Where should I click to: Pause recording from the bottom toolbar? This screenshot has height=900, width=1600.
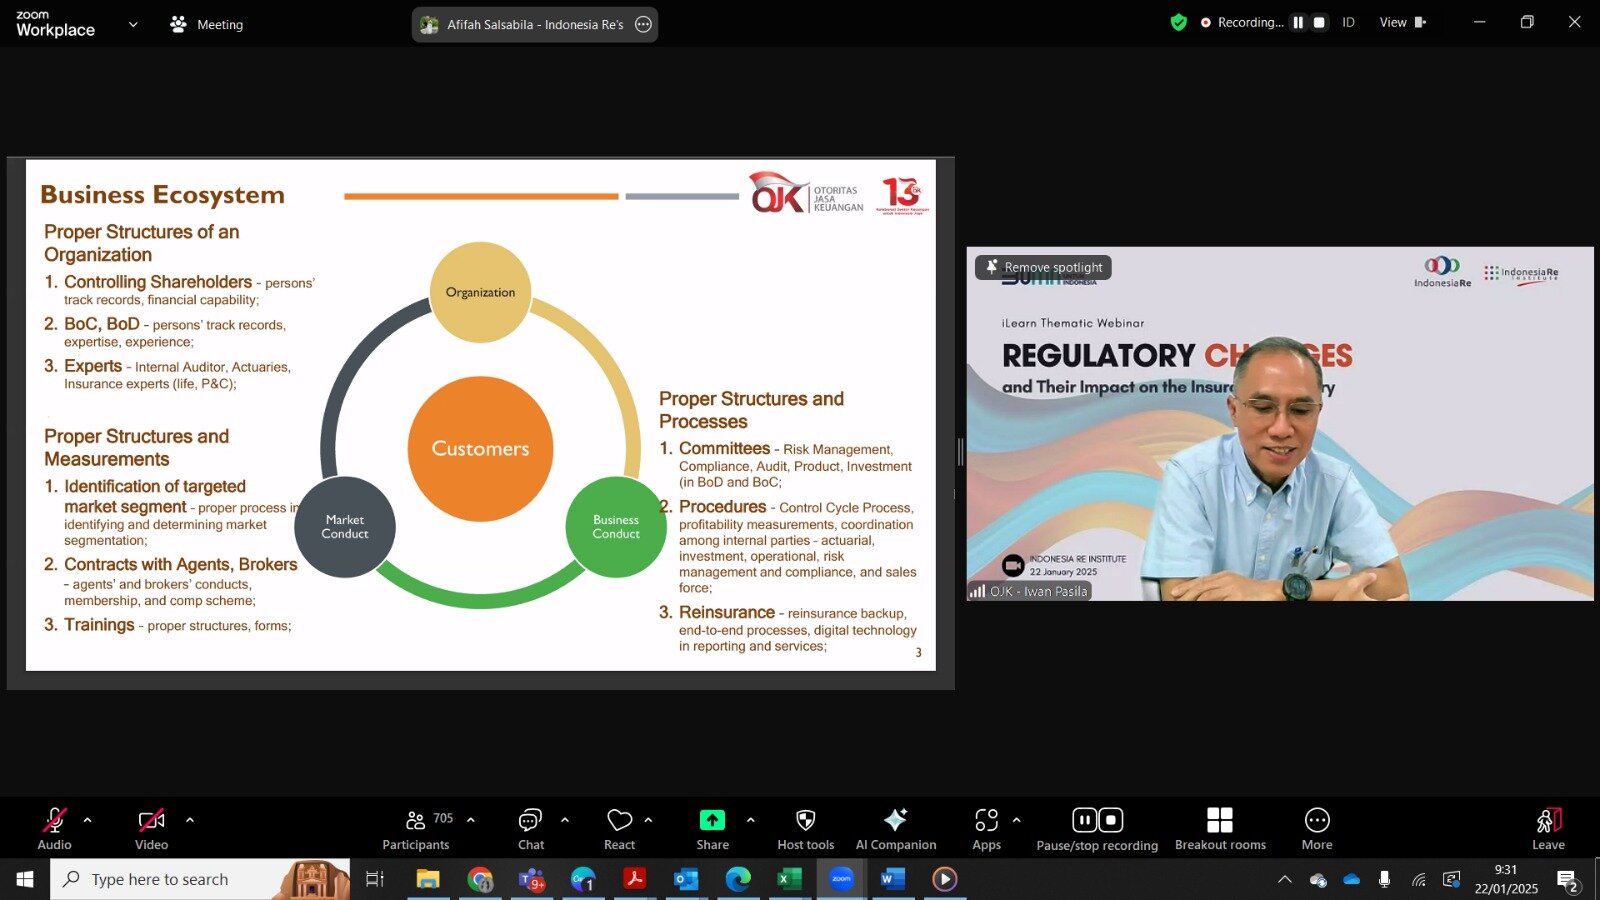click(1084, 820)
